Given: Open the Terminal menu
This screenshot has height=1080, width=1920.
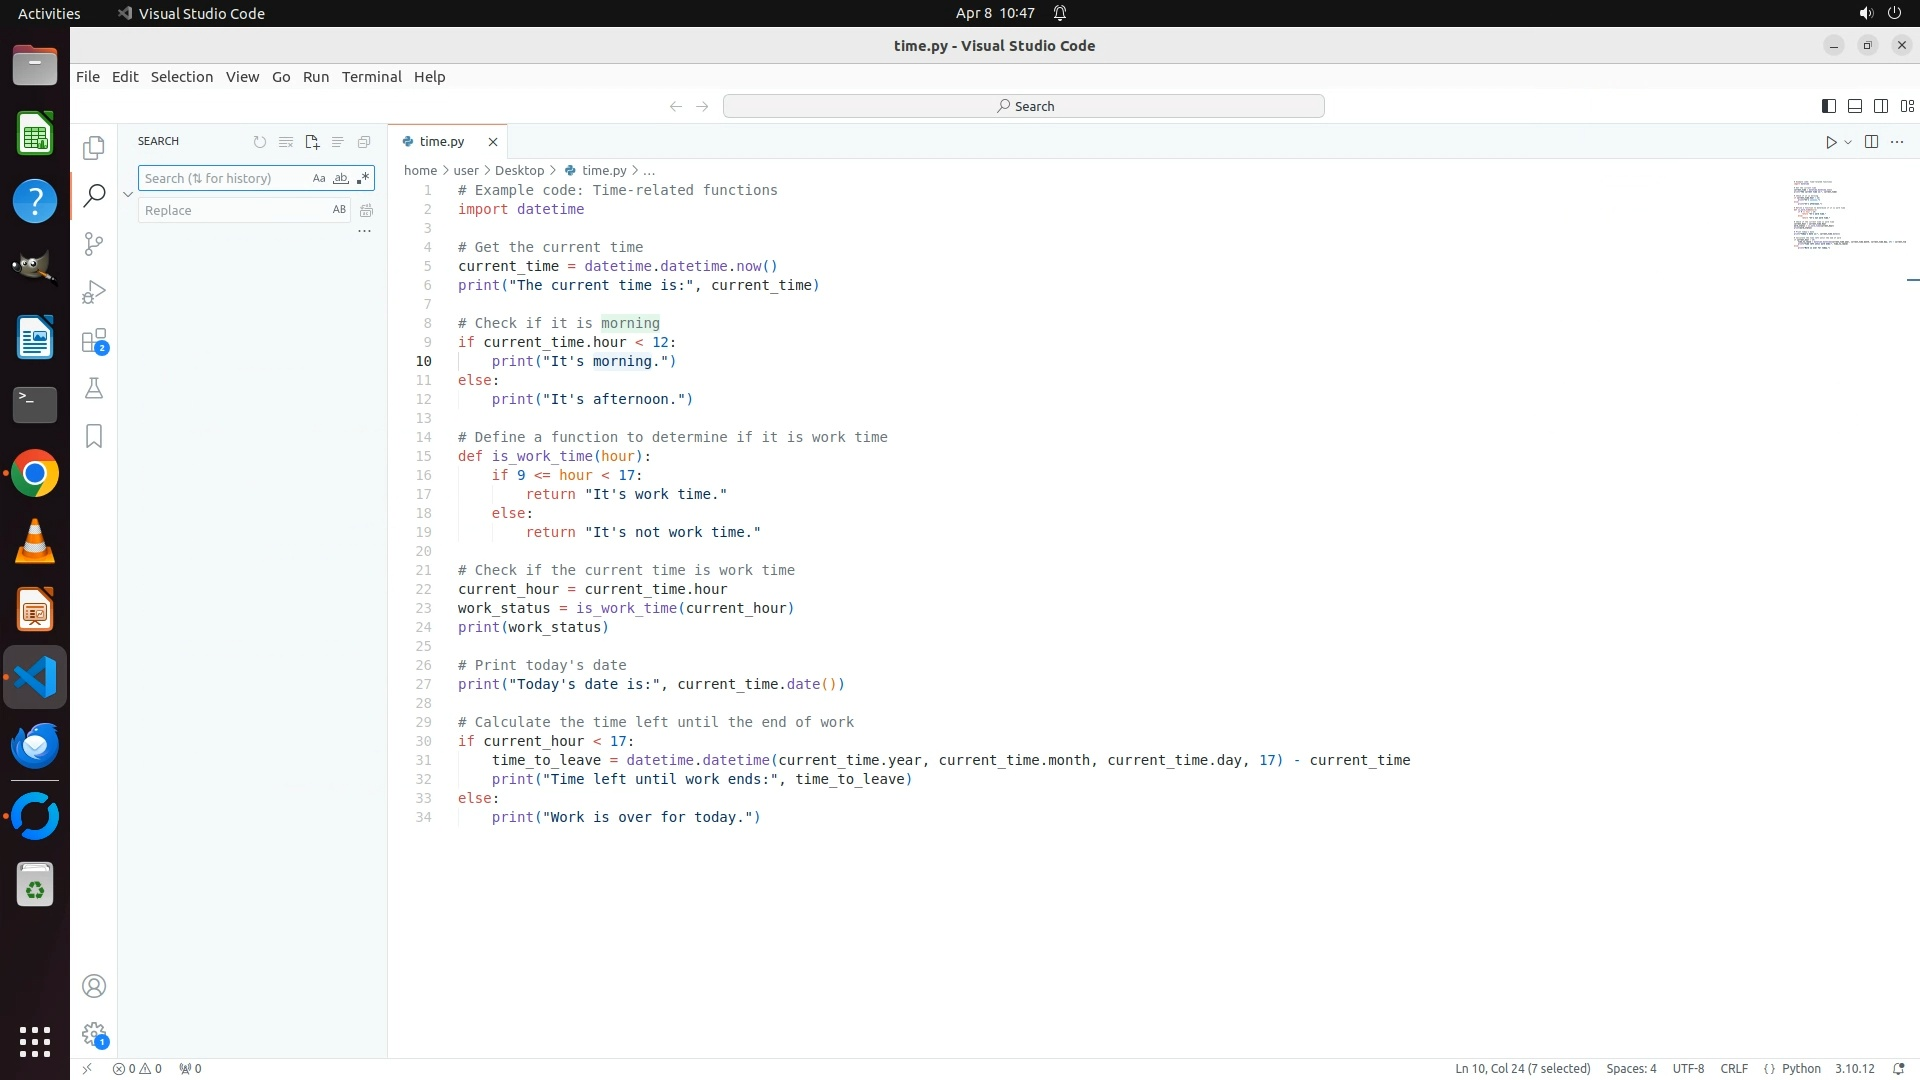Looking at the screenshot, I should click(x=371, y=77).
